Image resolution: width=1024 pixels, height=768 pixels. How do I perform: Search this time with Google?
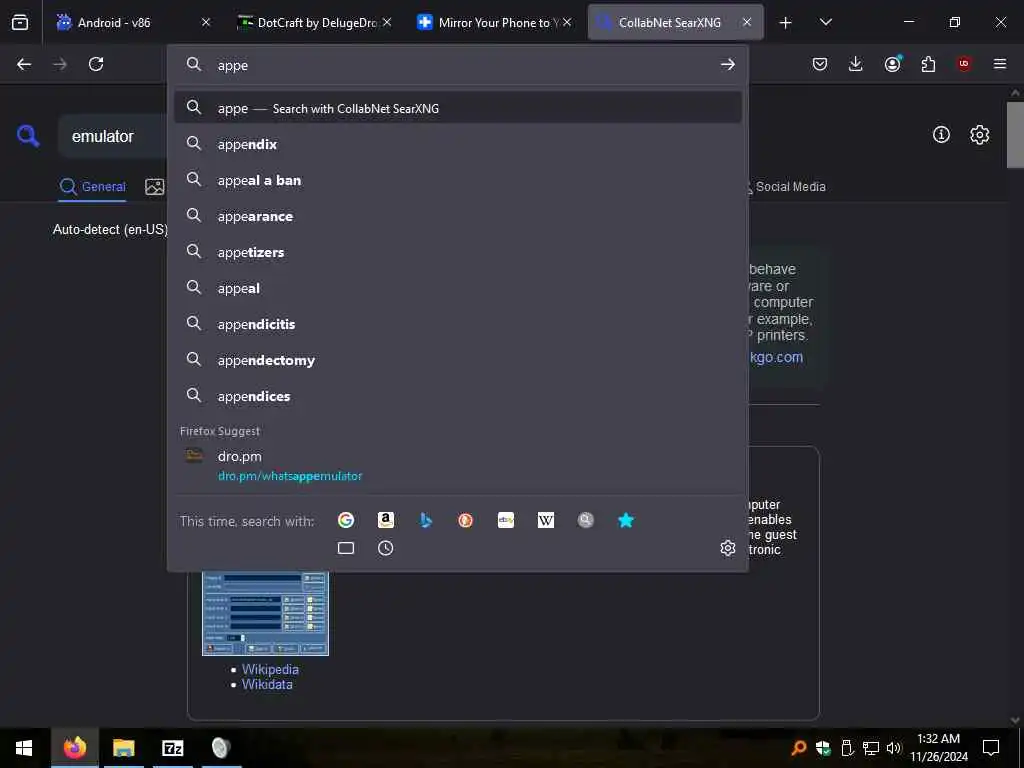(345, 520)
